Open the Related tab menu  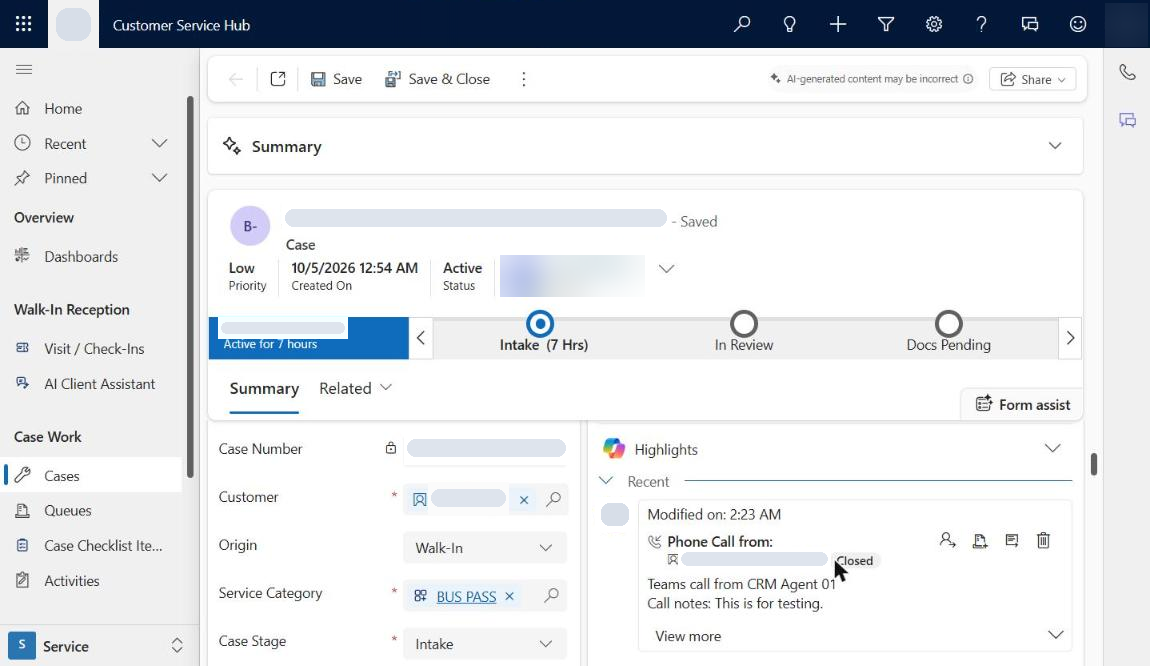[x=355, y=388]
